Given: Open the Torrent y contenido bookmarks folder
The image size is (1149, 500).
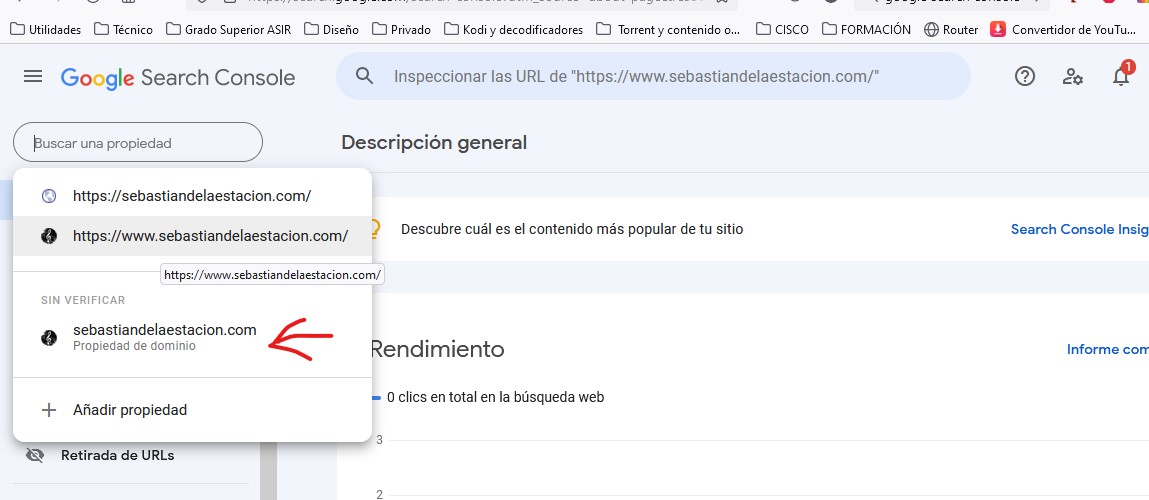Looking at the screenshot, I should (x=668, y=29).
